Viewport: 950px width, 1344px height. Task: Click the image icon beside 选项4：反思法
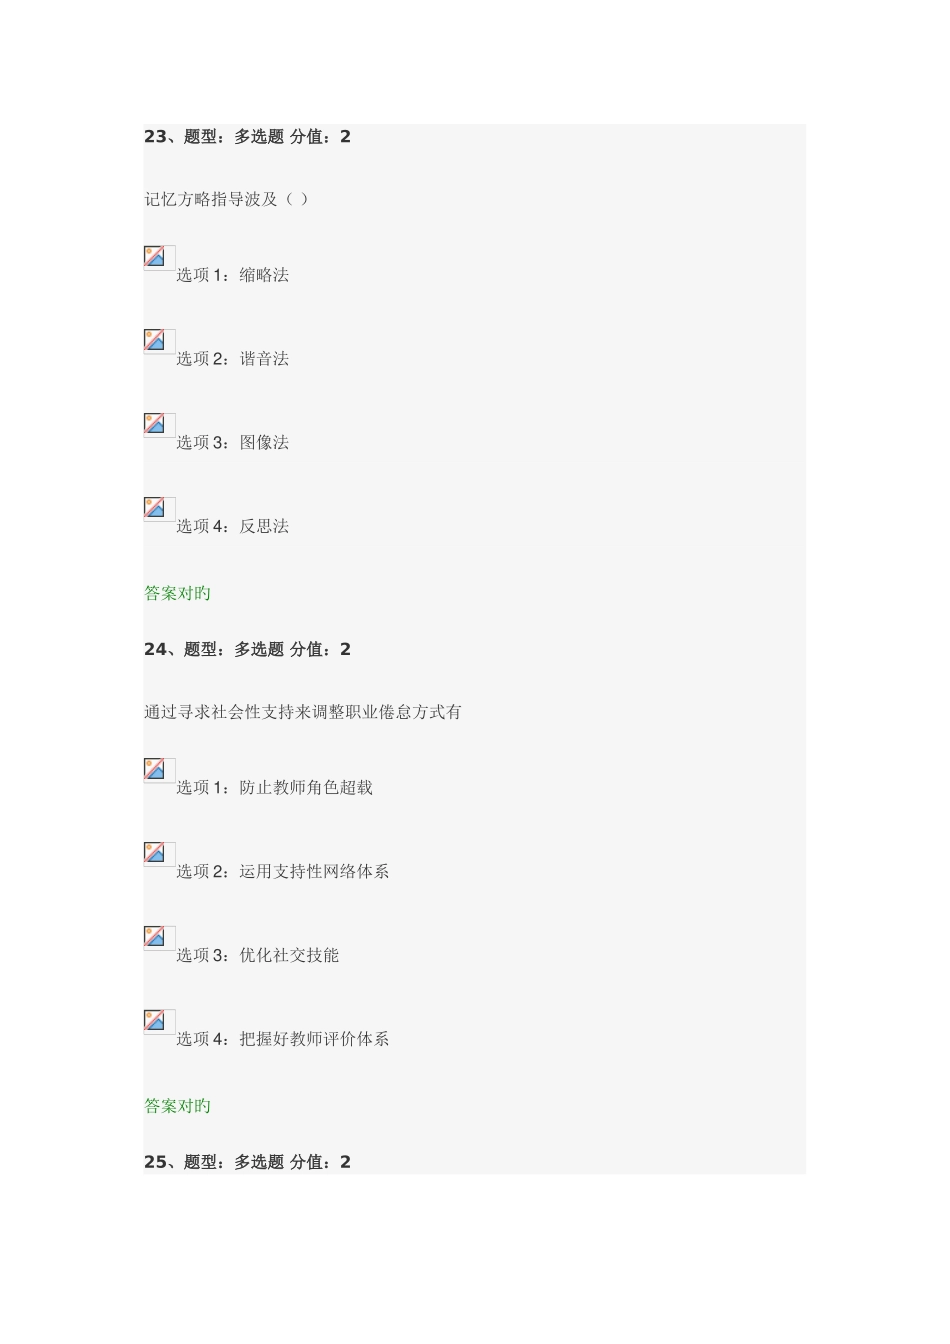(x=156, y=509)
